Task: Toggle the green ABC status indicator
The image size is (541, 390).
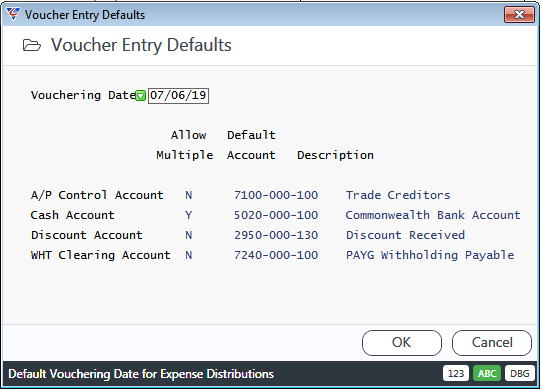Action: tap(487, 373)
